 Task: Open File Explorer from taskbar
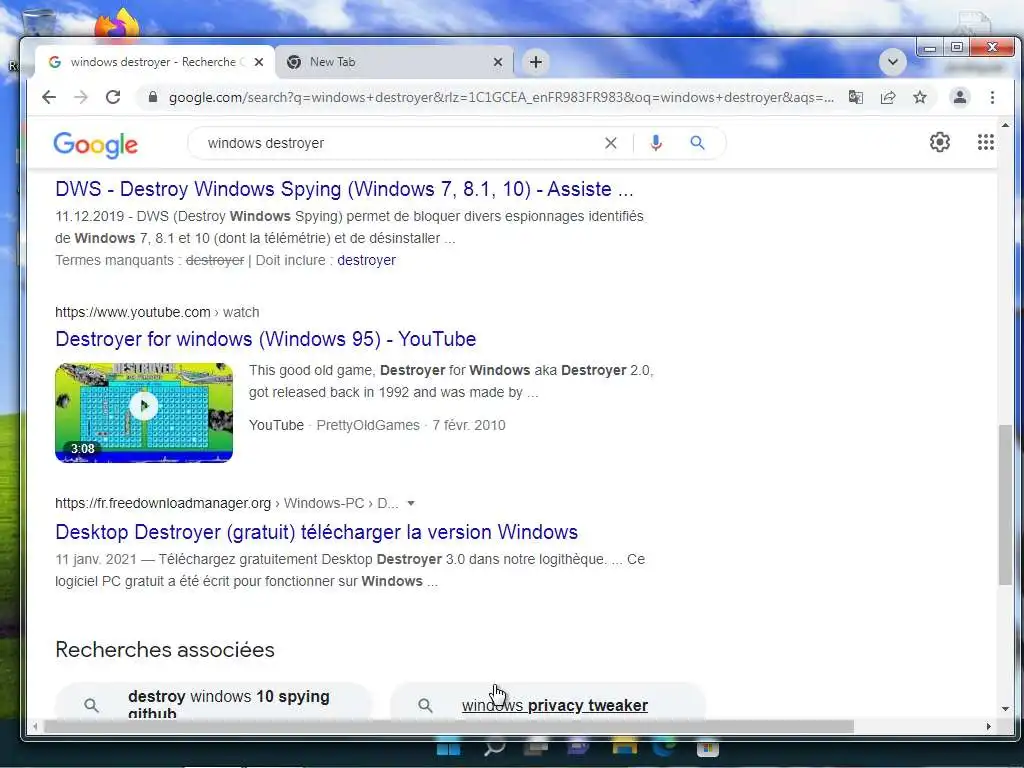624,748
